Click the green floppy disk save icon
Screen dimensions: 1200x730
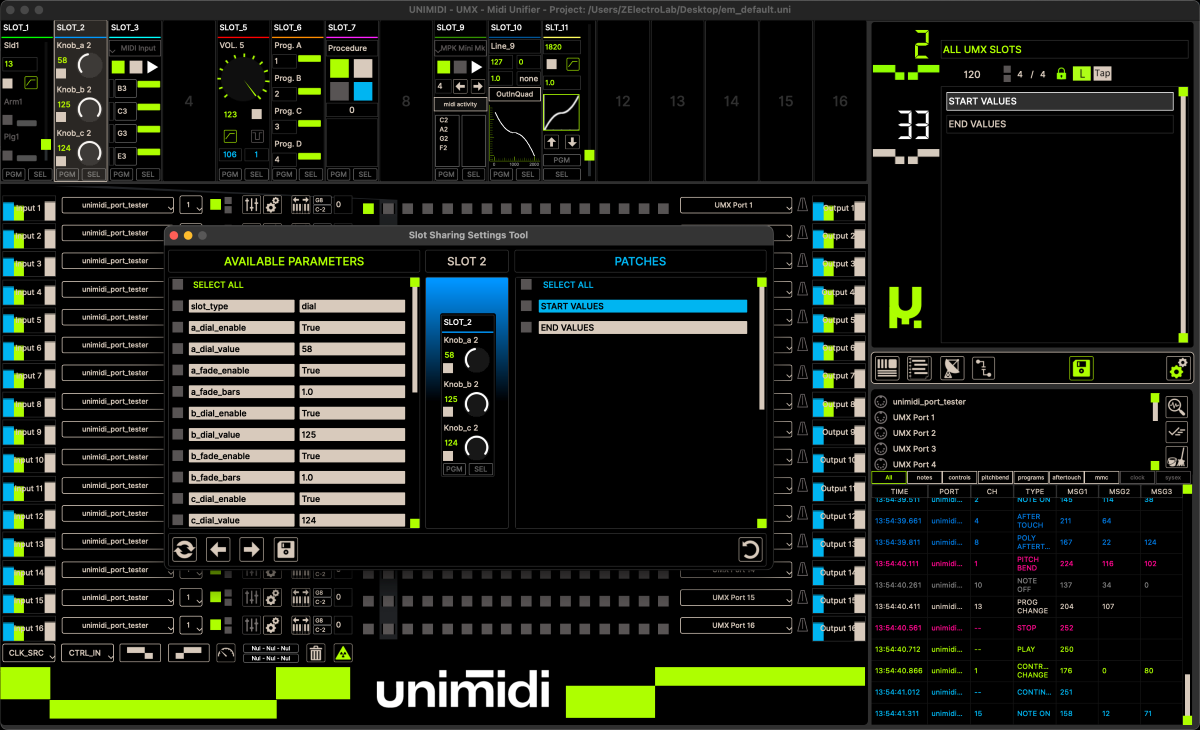(x=1081, y=368)
